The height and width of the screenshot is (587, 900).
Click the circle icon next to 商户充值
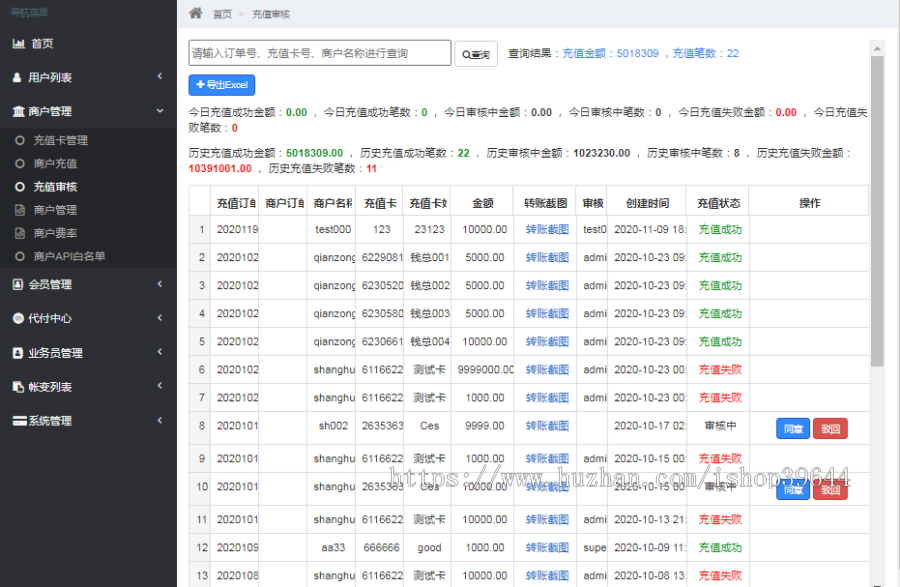click(x=20, y=164)
